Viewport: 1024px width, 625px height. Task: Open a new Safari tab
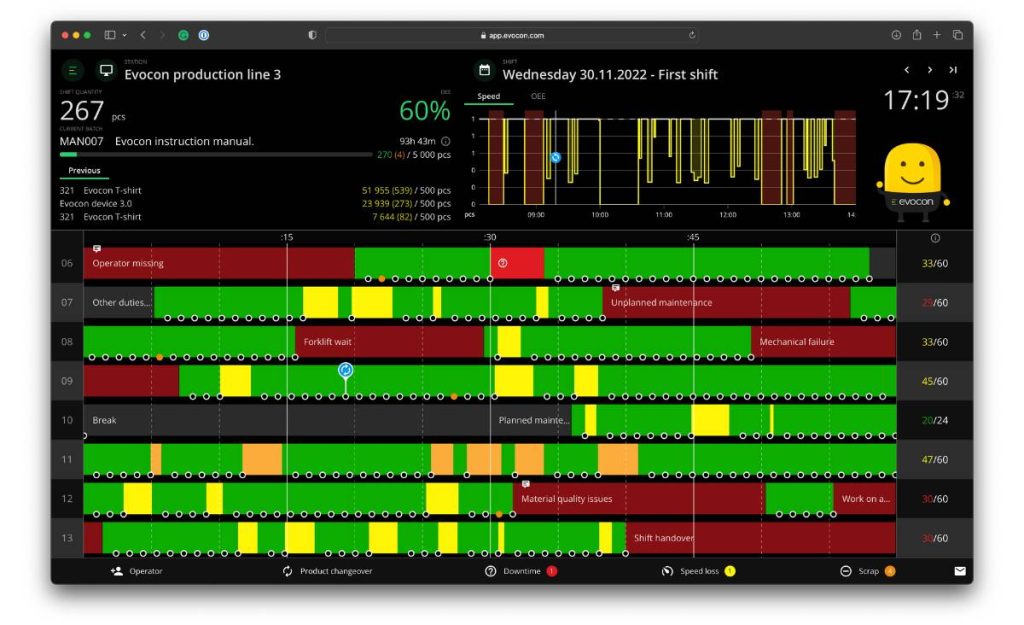pos(936,35)
